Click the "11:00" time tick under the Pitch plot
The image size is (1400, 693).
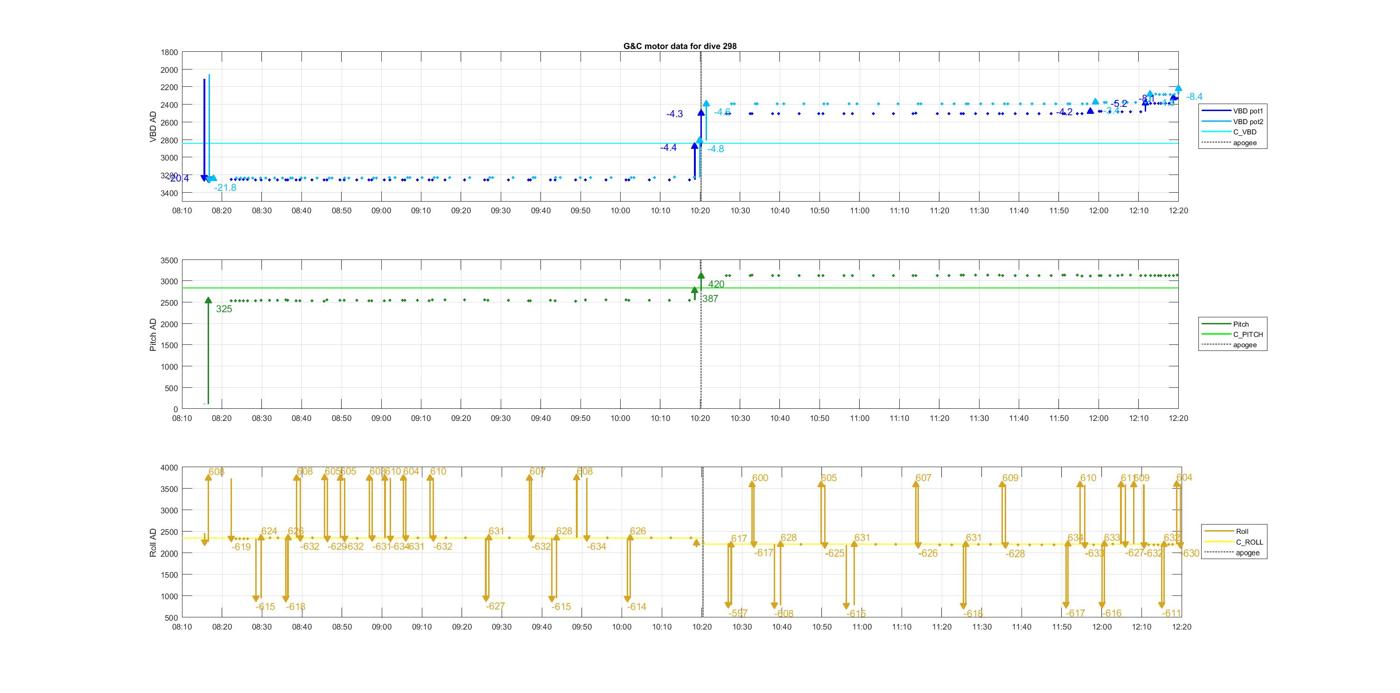pyautogui.click(x=859, y=419)
